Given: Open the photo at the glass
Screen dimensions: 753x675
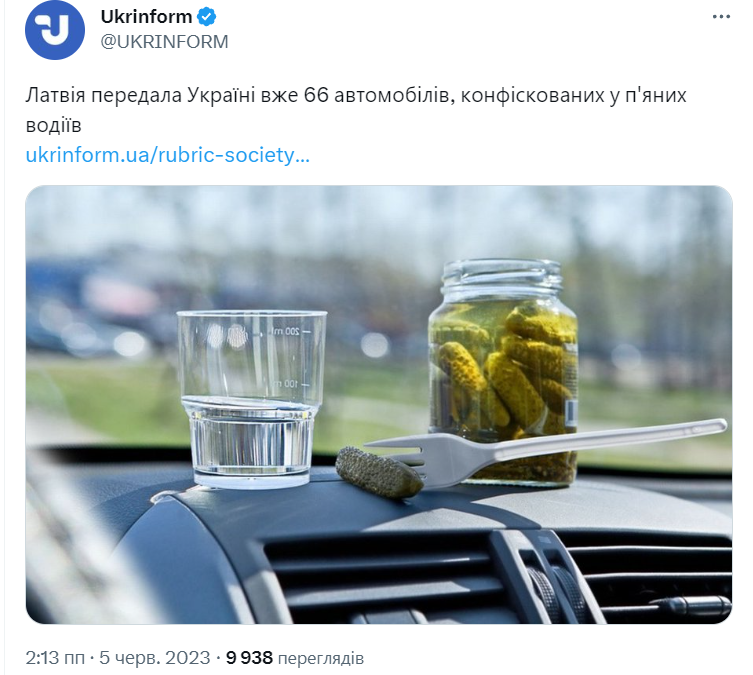Looking at the screenshot, I should pos(252,399).
